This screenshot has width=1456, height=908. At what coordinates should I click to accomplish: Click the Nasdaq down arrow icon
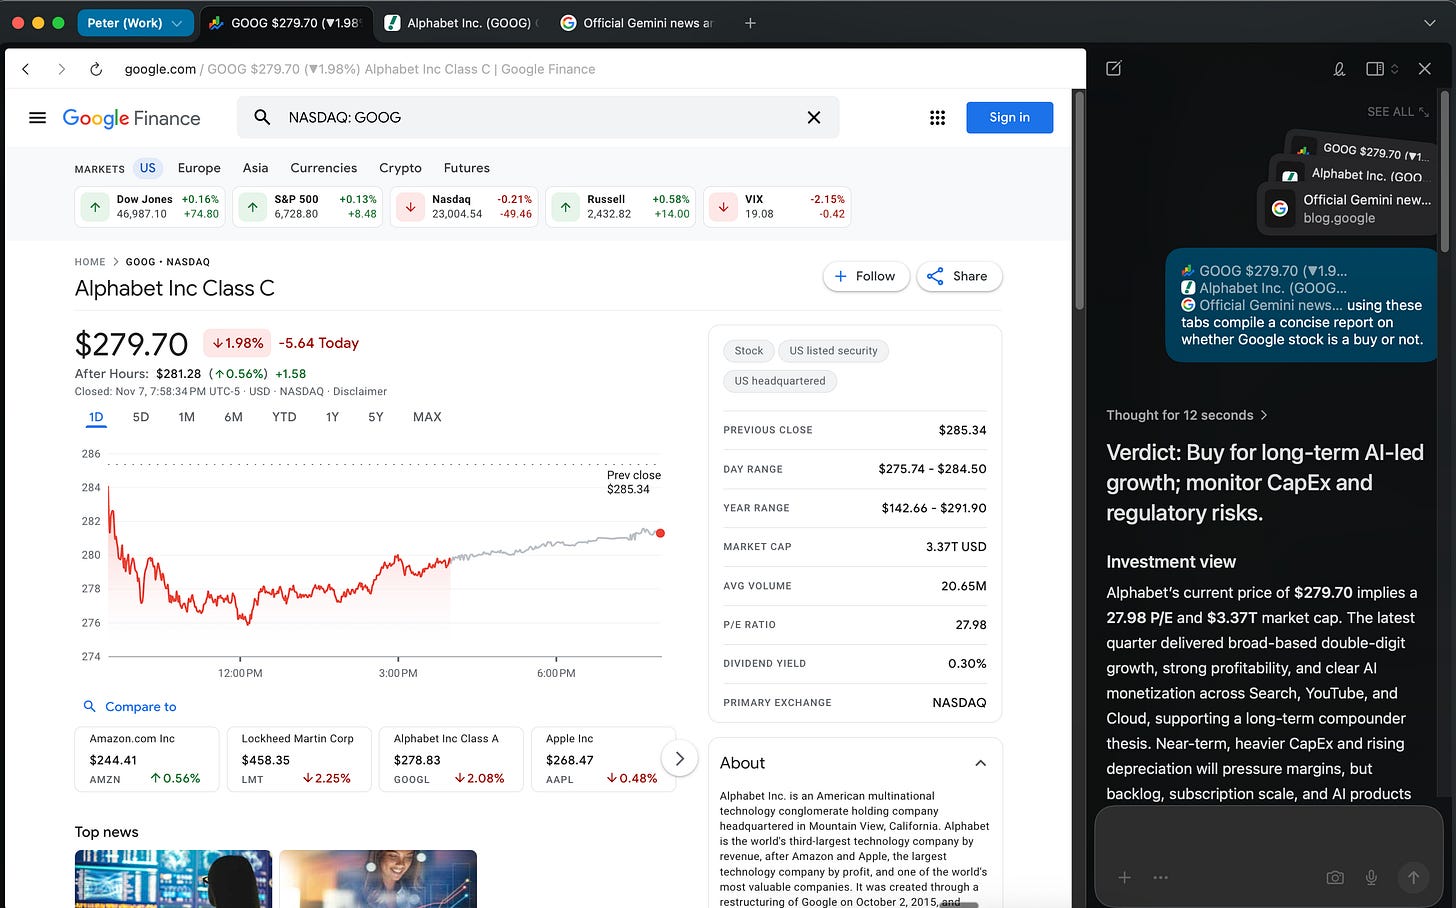(411, 207)
